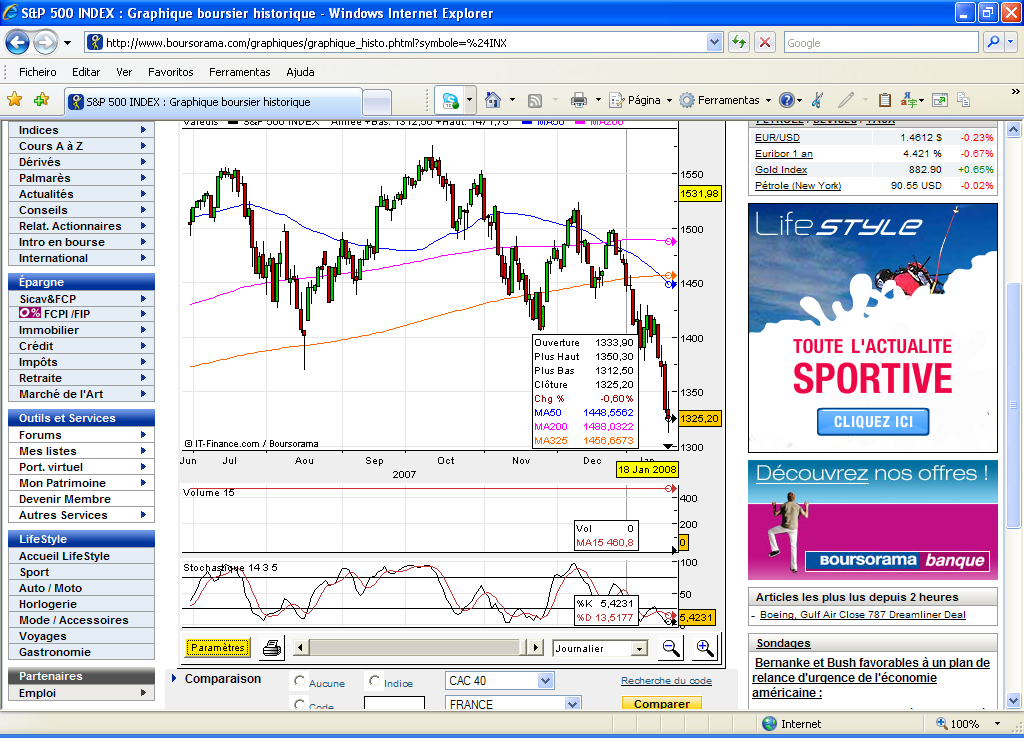Click the Recherche du code link
This screenshot has width=1024, height=738.
tap(666, 681)
